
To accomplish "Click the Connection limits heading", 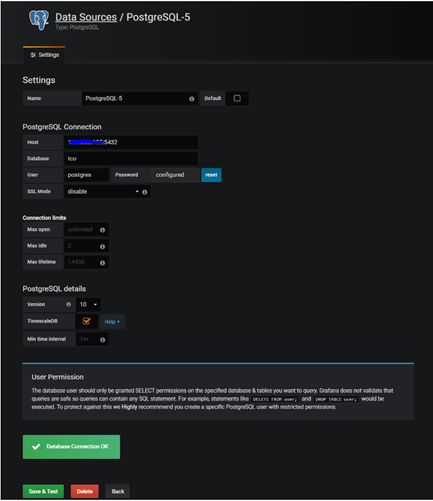I will (x=44, y=218).
